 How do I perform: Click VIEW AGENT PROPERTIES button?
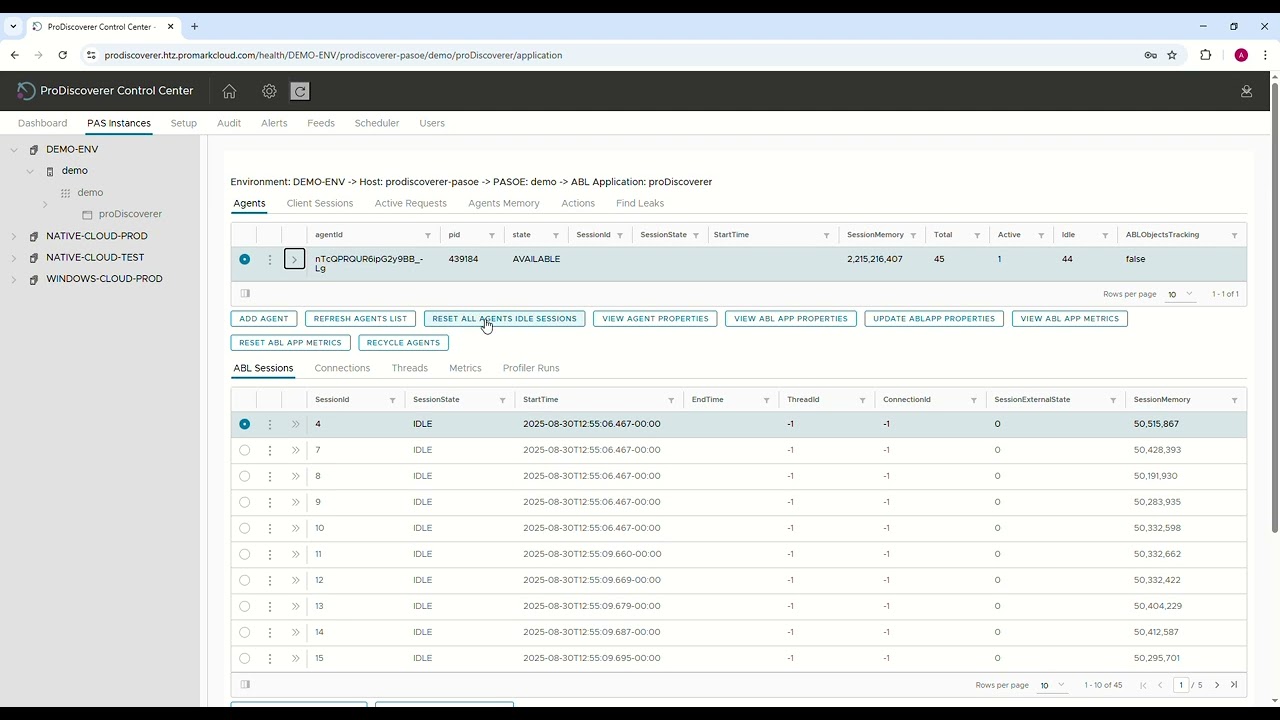[x=655, y=319]
